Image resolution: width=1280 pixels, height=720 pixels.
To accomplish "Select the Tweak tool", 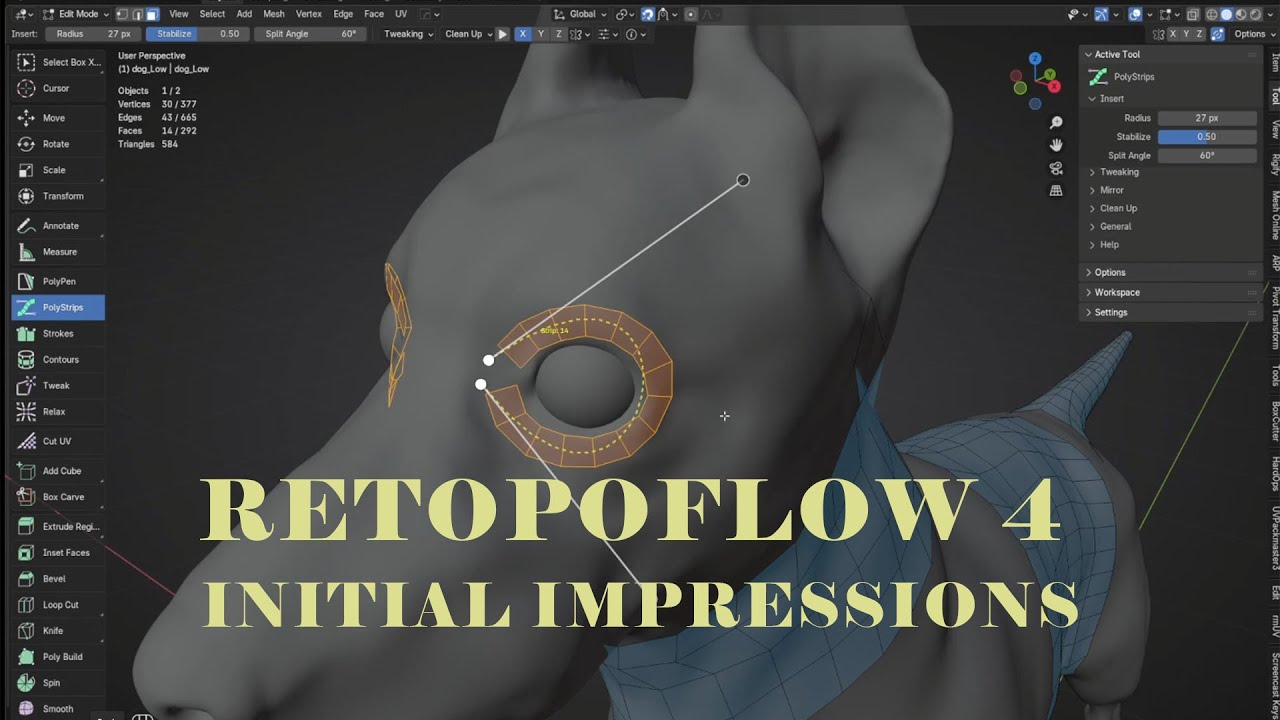I will (x=58, y=386).
